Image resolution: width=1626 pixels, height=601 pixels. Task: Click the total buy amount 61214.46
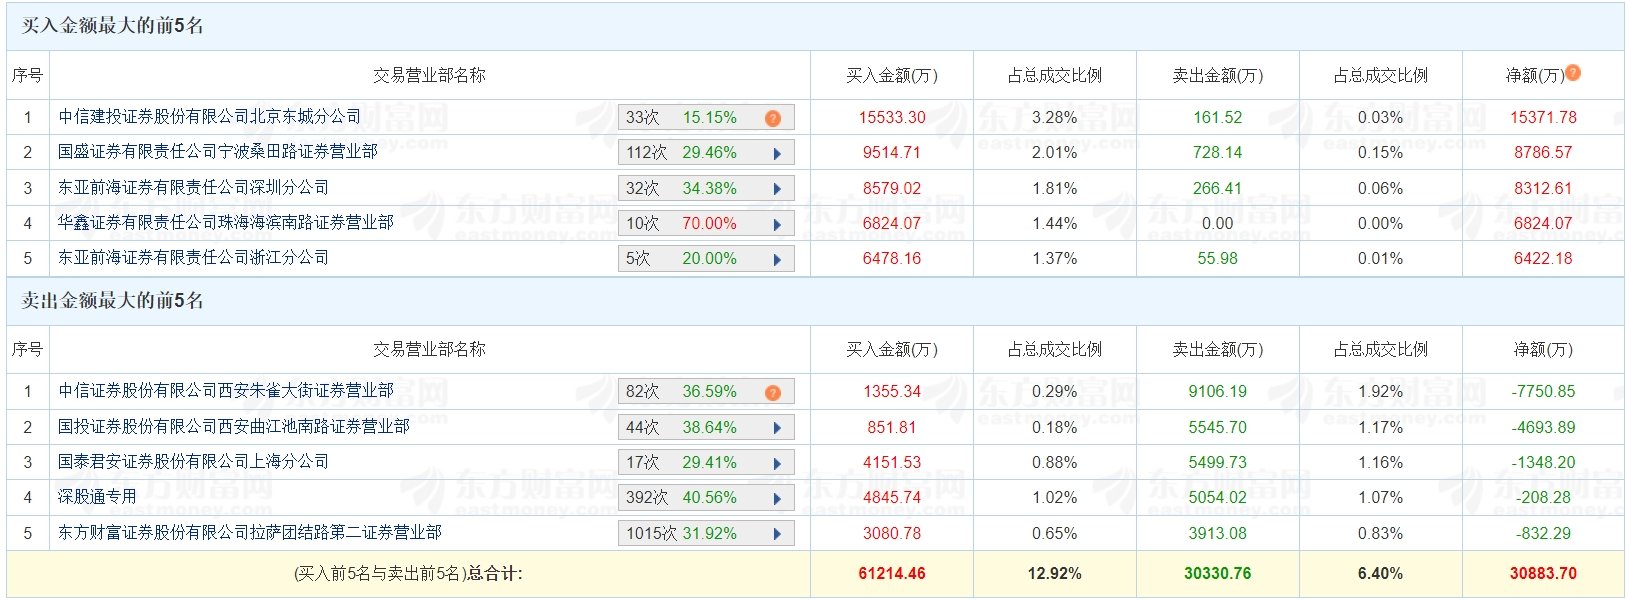892,574
